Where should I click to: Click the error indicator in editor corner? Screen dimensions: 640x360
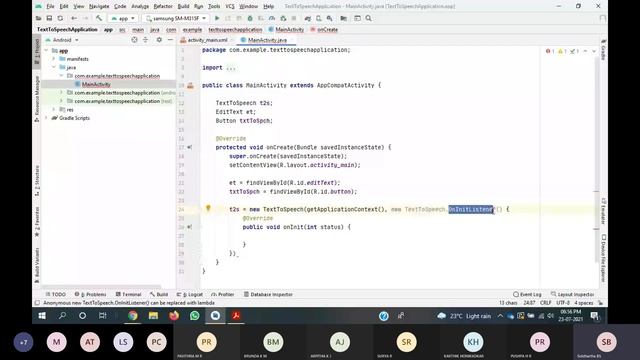(x=549, y=51)
